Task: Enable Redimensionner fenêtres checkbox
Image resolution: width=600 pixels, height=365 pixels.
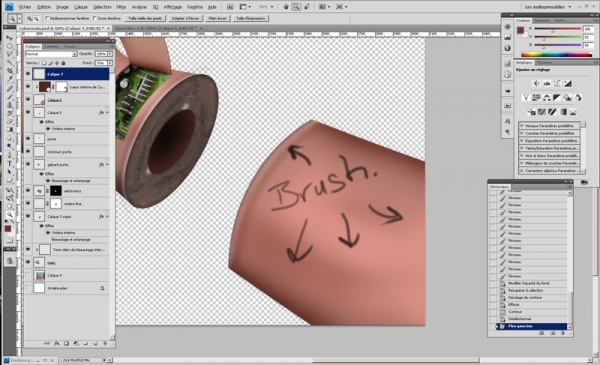Action: click(x=47, y=18)
